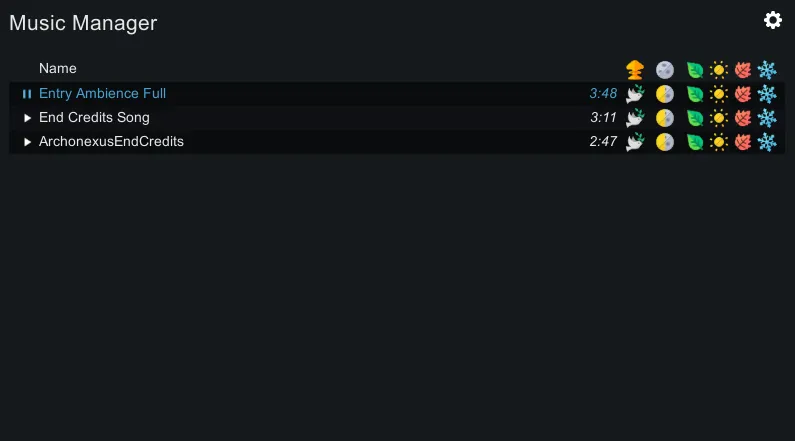Play the ArchonexusEndCredits track

tap(27, 142)
